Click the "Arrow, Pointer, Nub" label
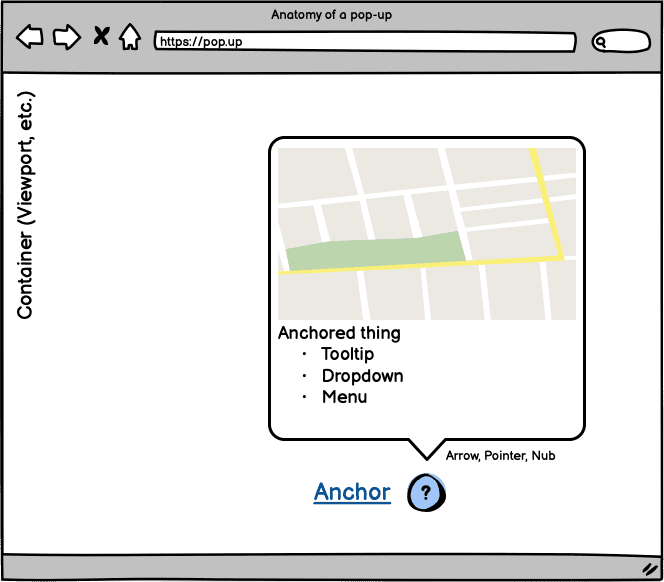Screen dimensions: 664x582 pyautogui.click(x=500, y=456)
